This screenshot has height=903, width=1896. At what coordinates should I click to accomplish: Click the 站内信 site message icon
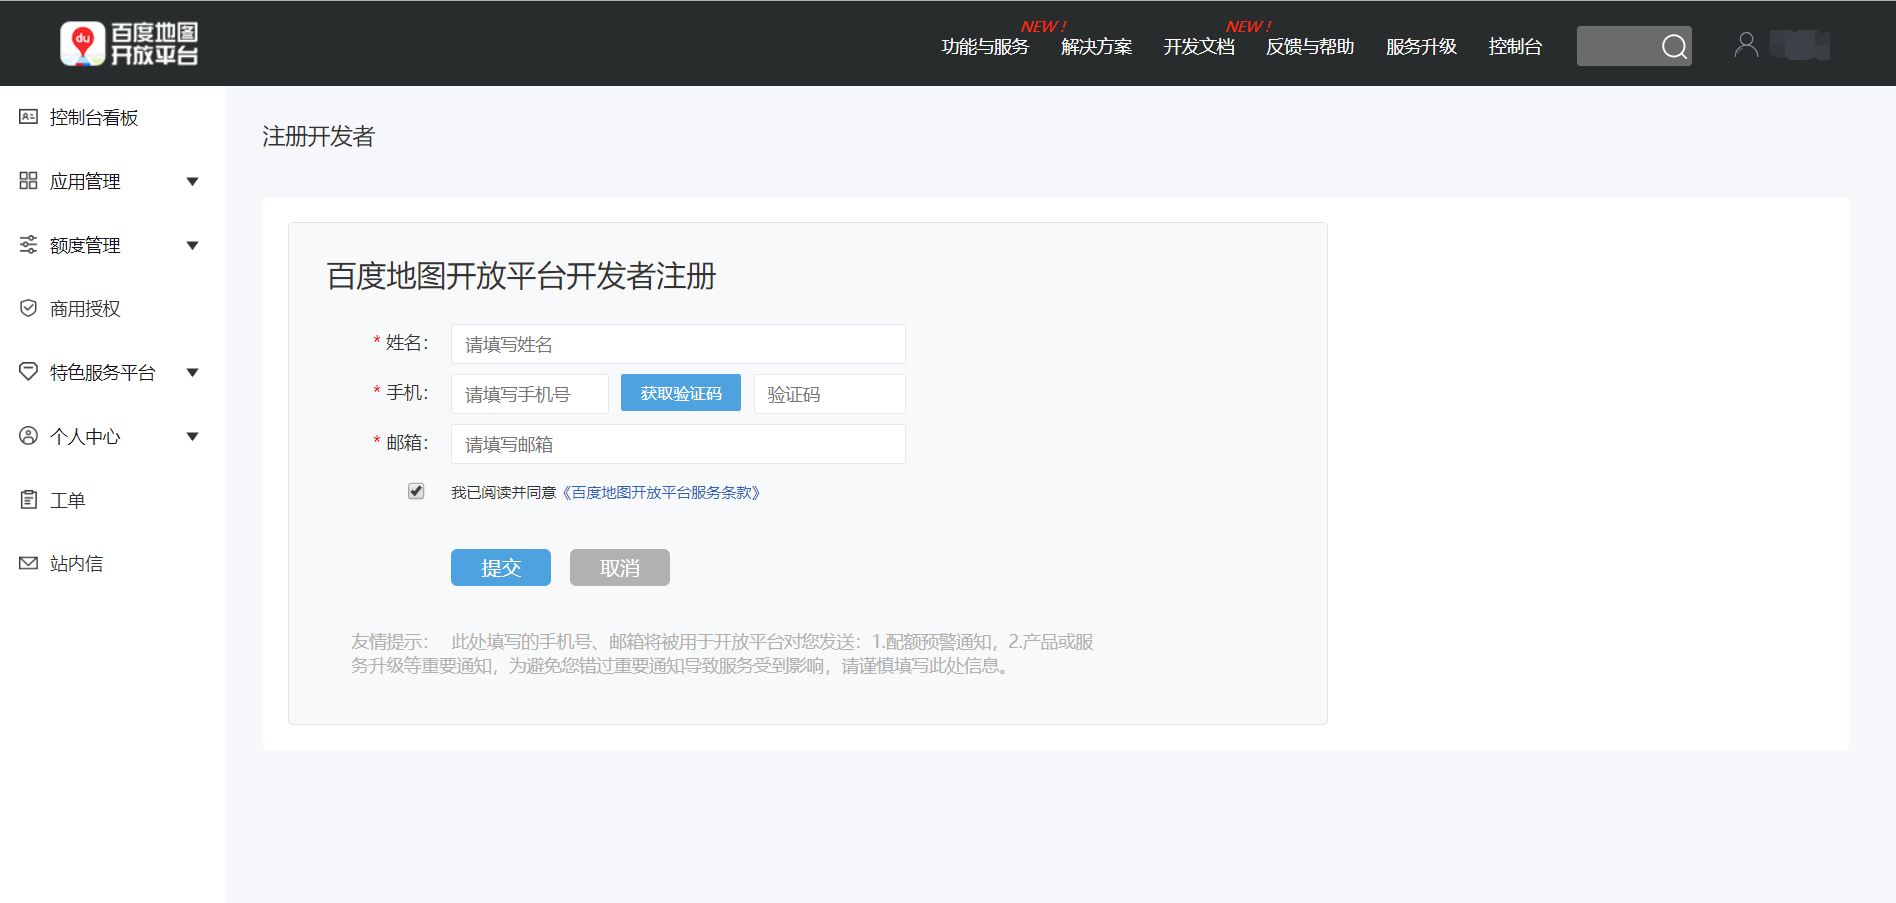[x=29, y=563]
